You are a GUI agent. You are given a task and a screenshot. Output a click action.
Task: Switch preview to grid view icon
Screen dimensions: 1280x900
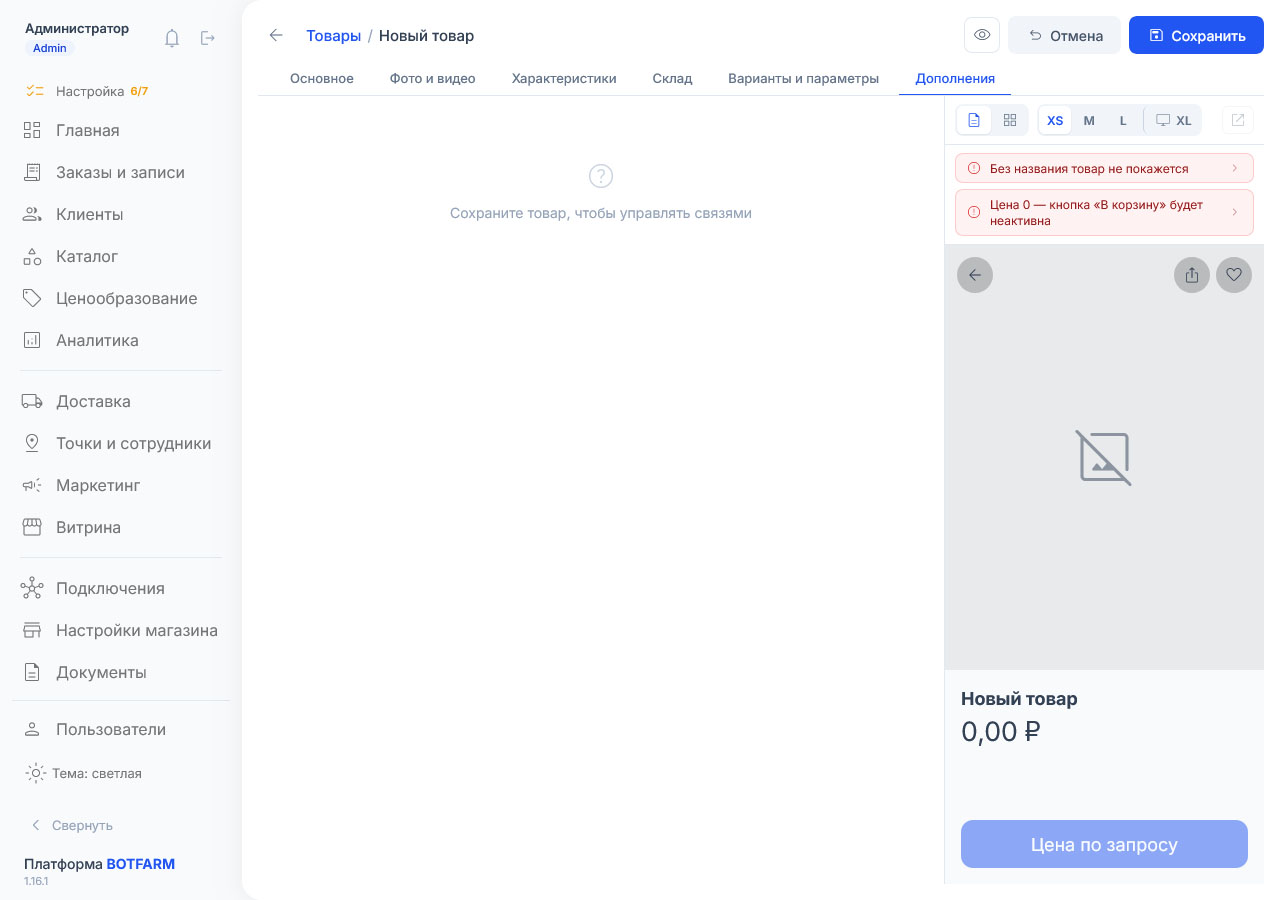point(1010,120)
